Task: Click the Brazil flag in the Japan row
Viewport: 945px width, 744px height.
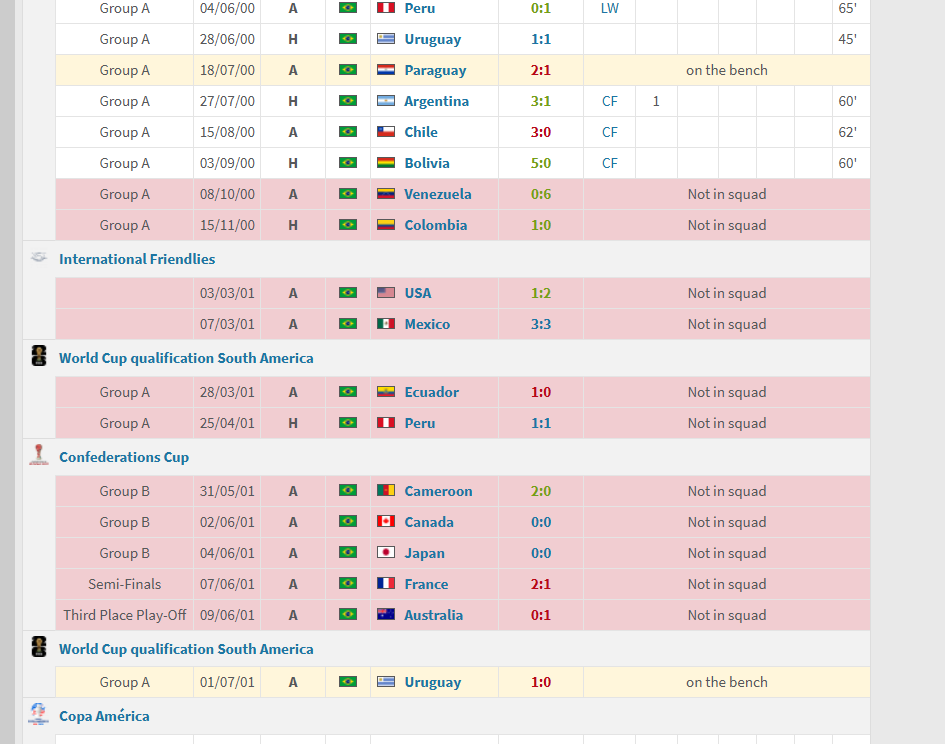Action: click(348, 553)
